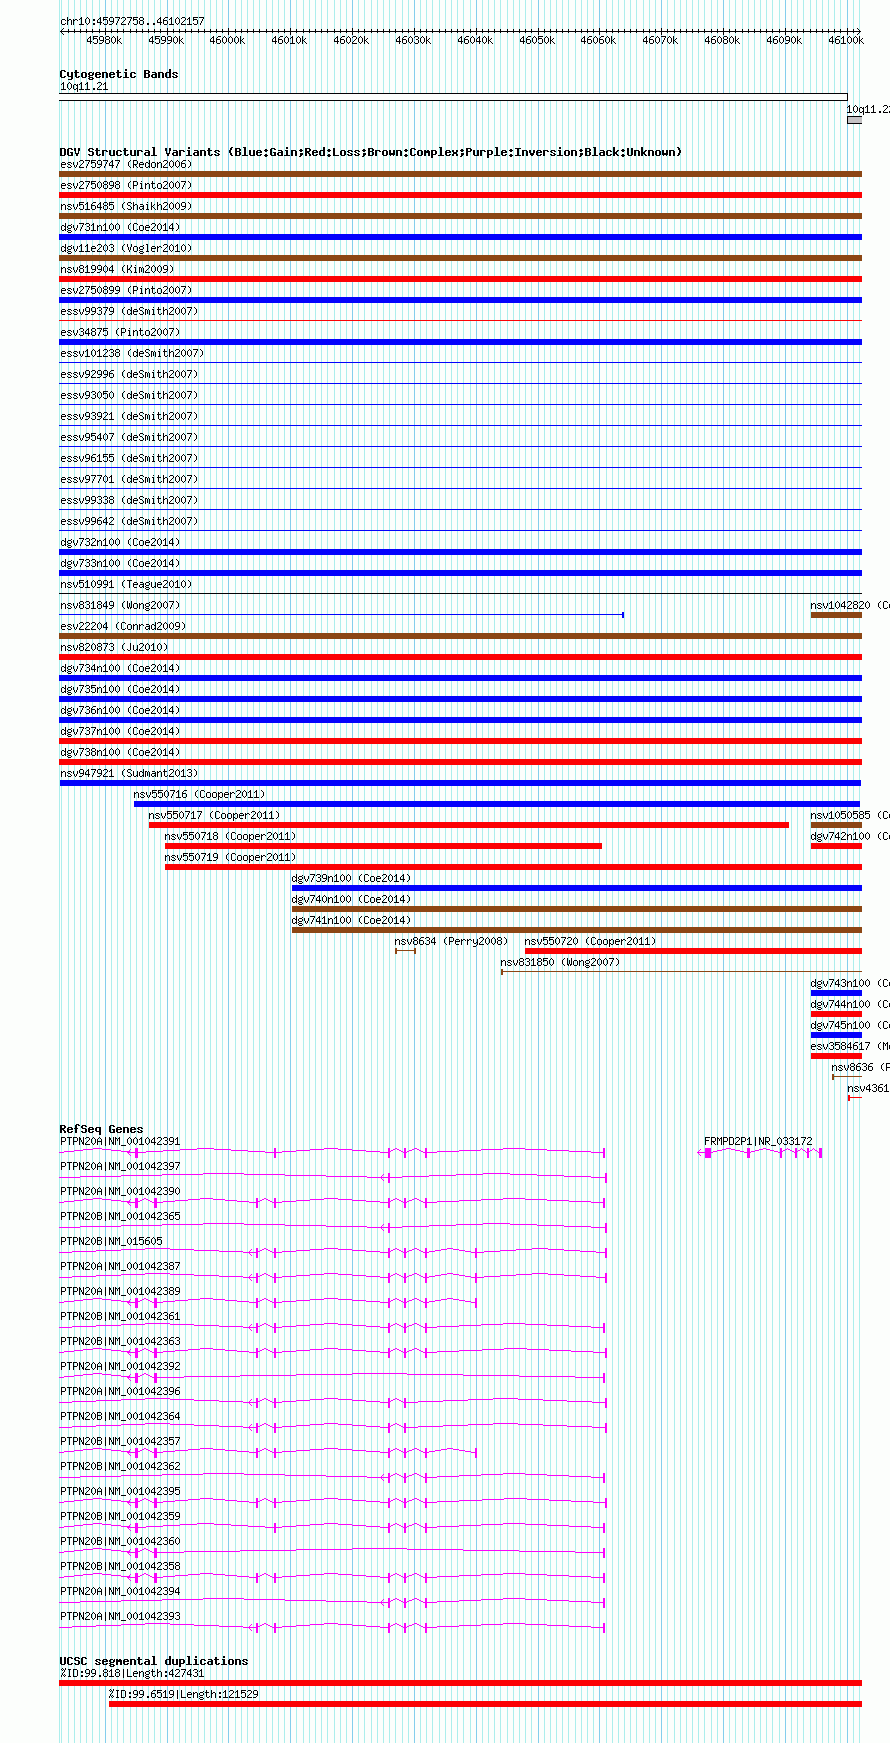Open nsv516485 (Shaikh2009) variant entry
Viewport: 890px width, 1743px height.
(125, 206)
